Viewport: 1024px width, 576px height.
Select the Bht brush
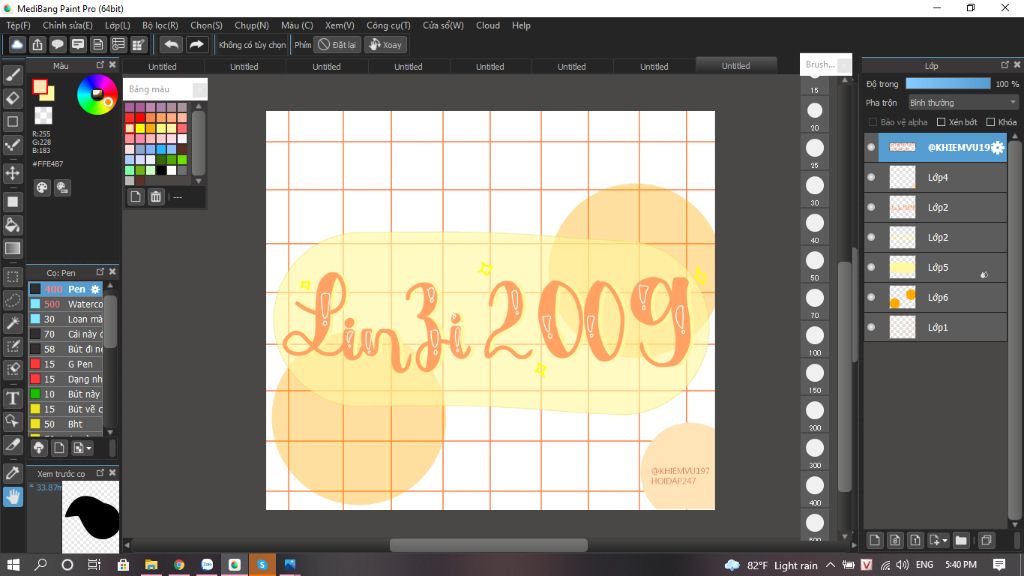click(65, 424)
